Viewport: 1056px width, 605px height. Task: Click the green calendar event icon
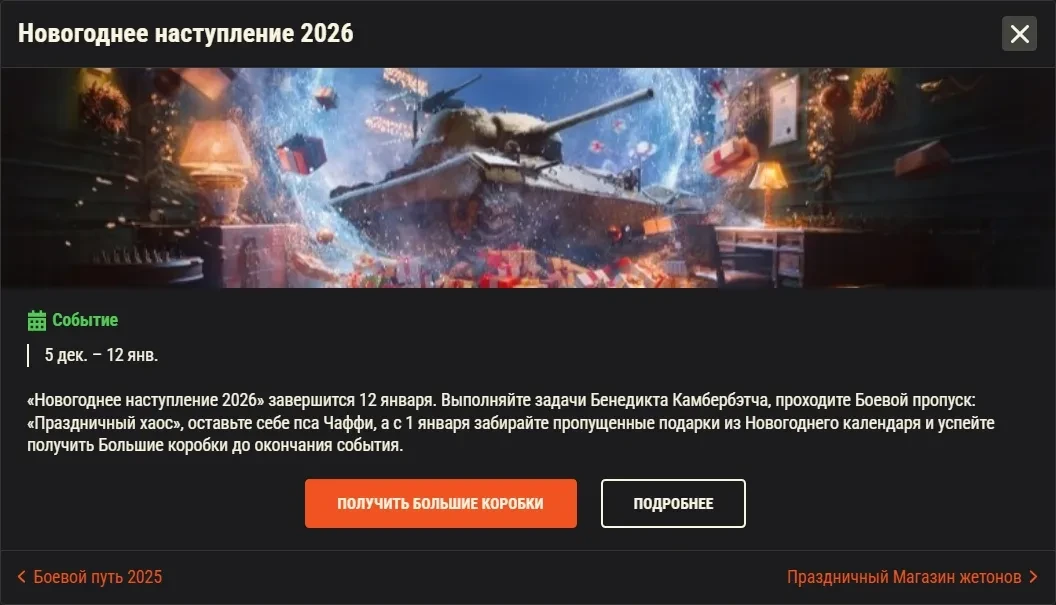(37, 321)
